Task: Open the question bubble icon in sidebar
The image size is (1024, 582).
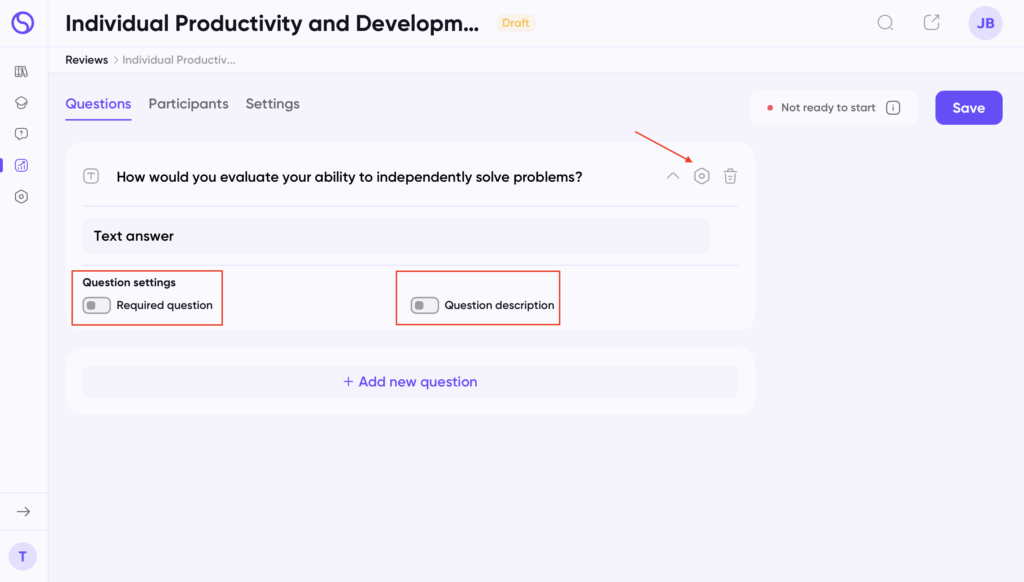Action: click(x=21, y=134)
